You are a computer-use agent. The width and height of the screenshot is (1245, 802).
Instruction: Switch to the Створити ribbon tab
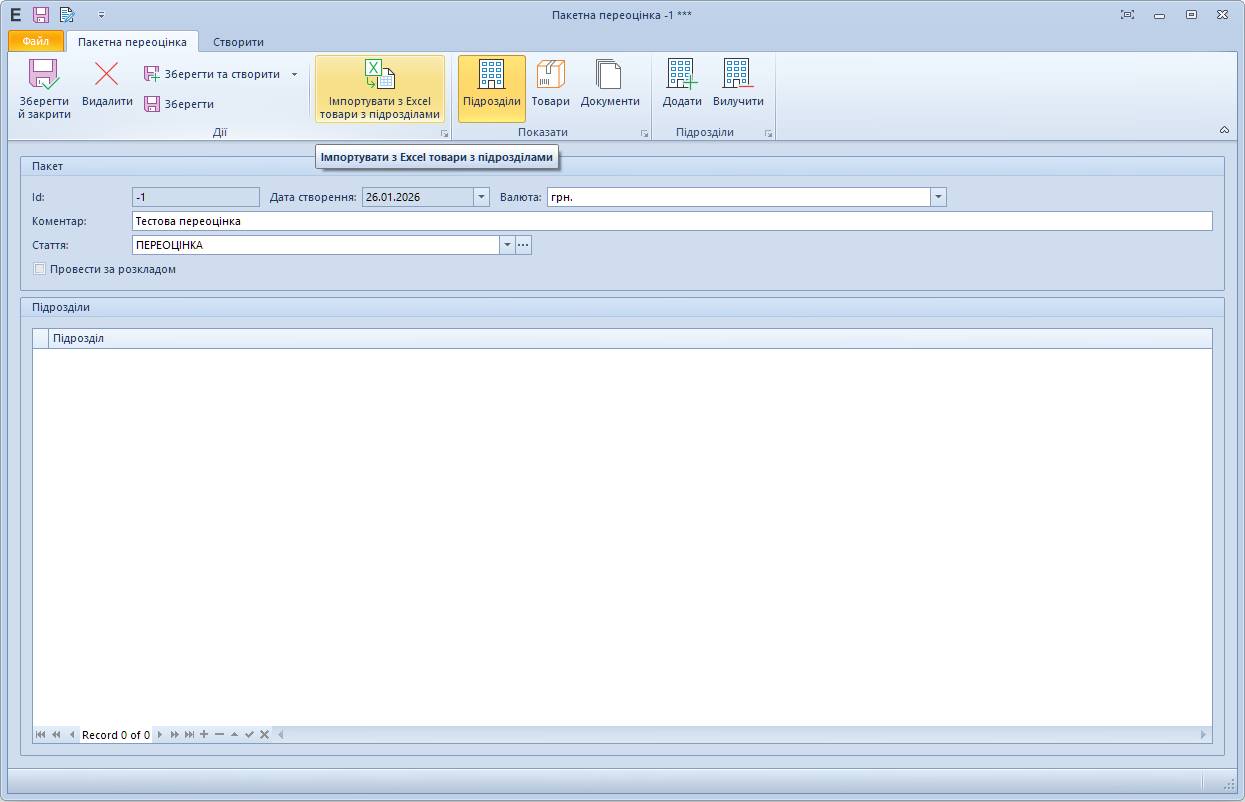coord(238,42)
